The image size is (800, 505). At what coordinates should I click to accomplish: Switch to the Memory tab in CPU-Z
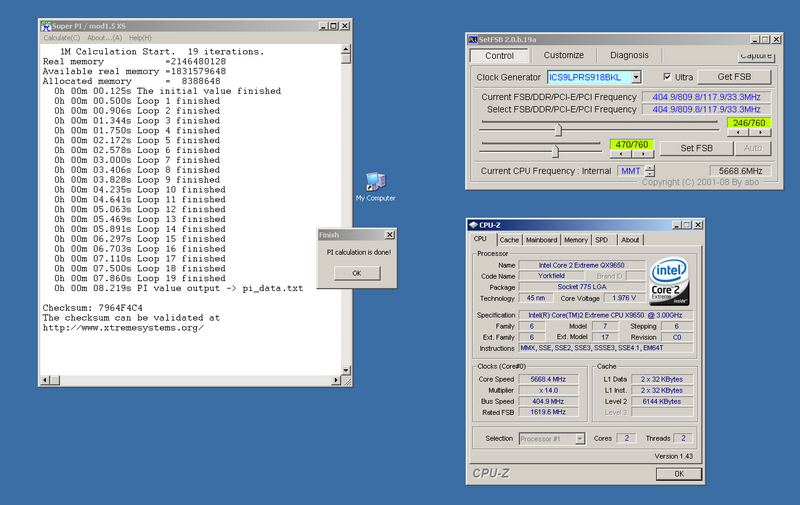pos(575,240)
